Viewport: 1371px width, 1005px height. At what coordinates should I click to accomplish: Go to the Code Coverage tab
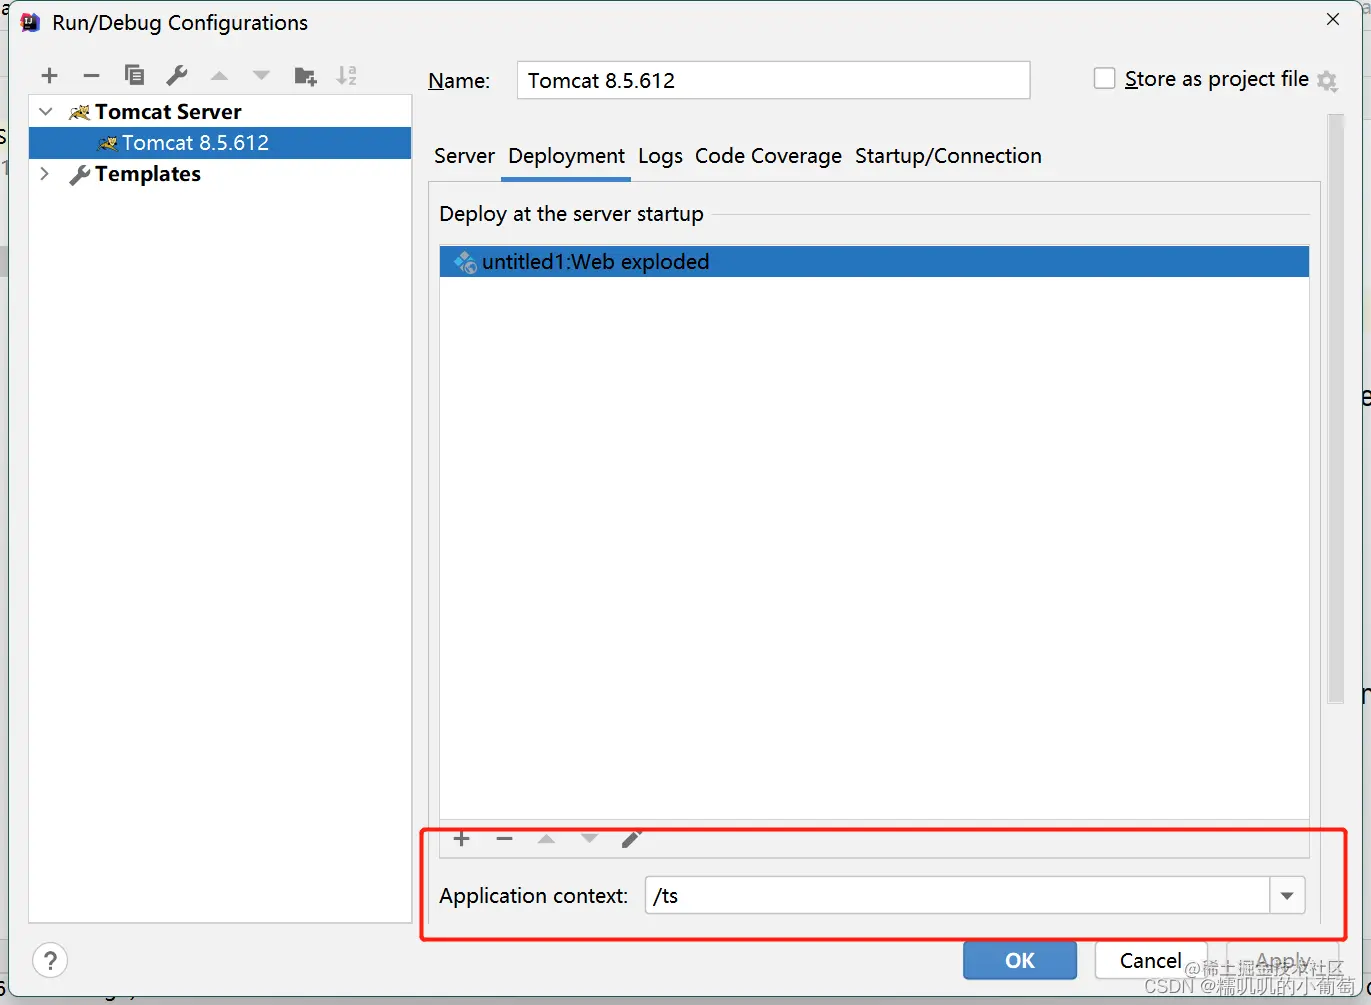[768, 156]
